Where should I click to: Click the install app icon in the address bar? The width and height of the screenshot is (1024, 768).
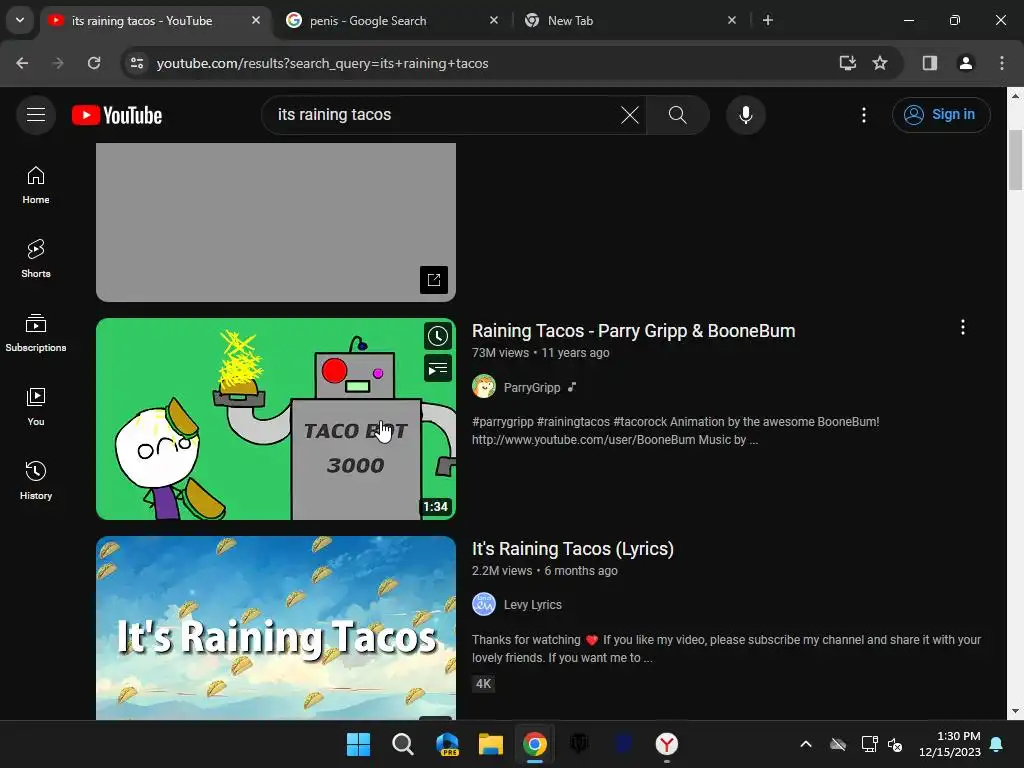tap(847, 63)
